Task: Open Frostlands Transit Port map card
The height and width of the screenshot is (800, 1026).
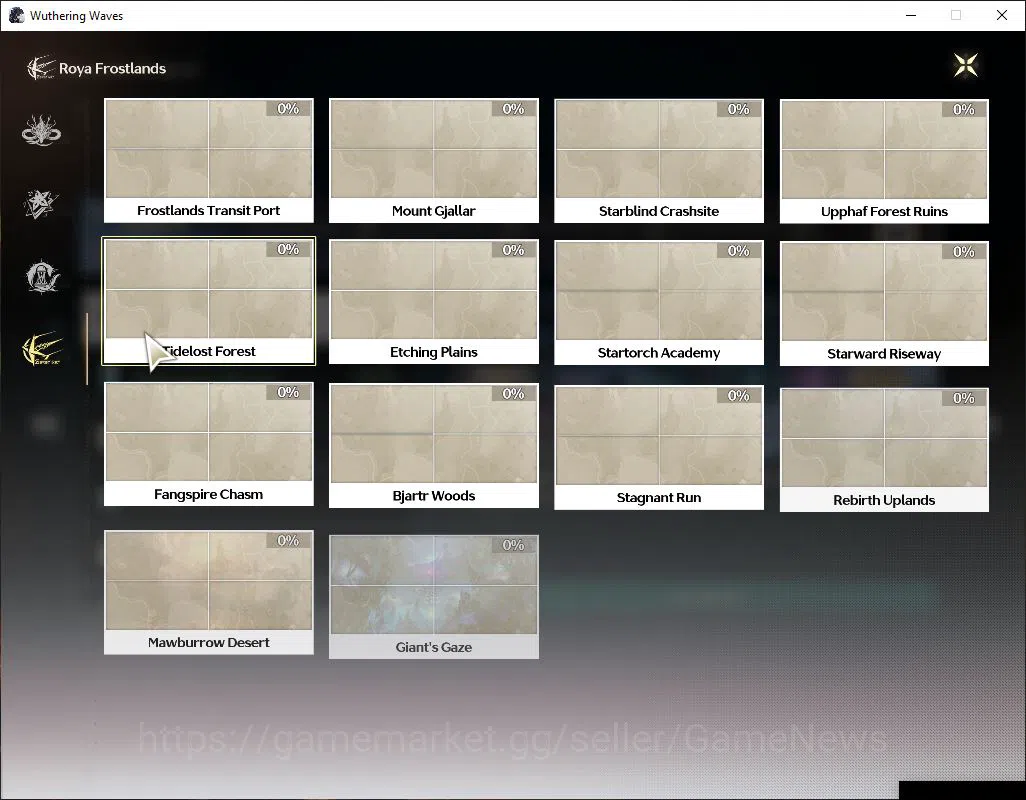Action: pos(209,160)
